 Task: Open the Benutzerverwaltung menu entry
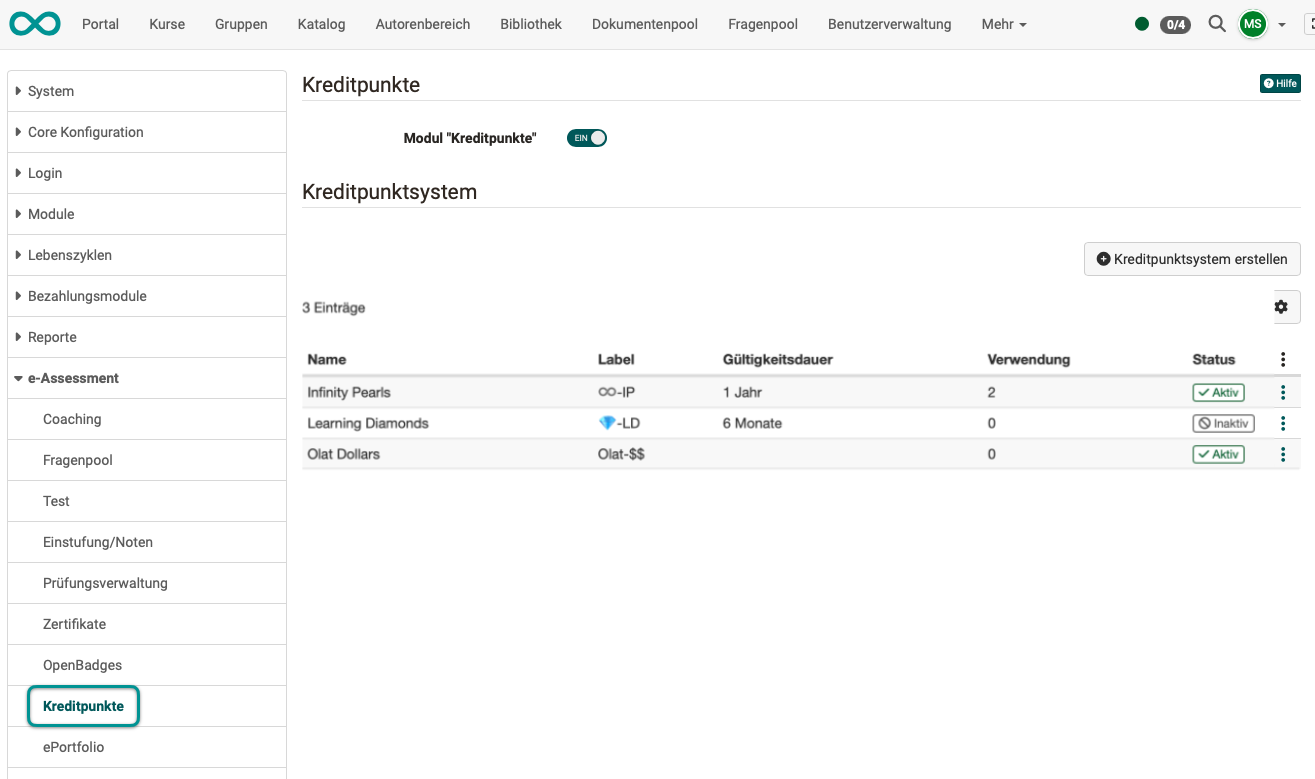[x=889, y=24]
